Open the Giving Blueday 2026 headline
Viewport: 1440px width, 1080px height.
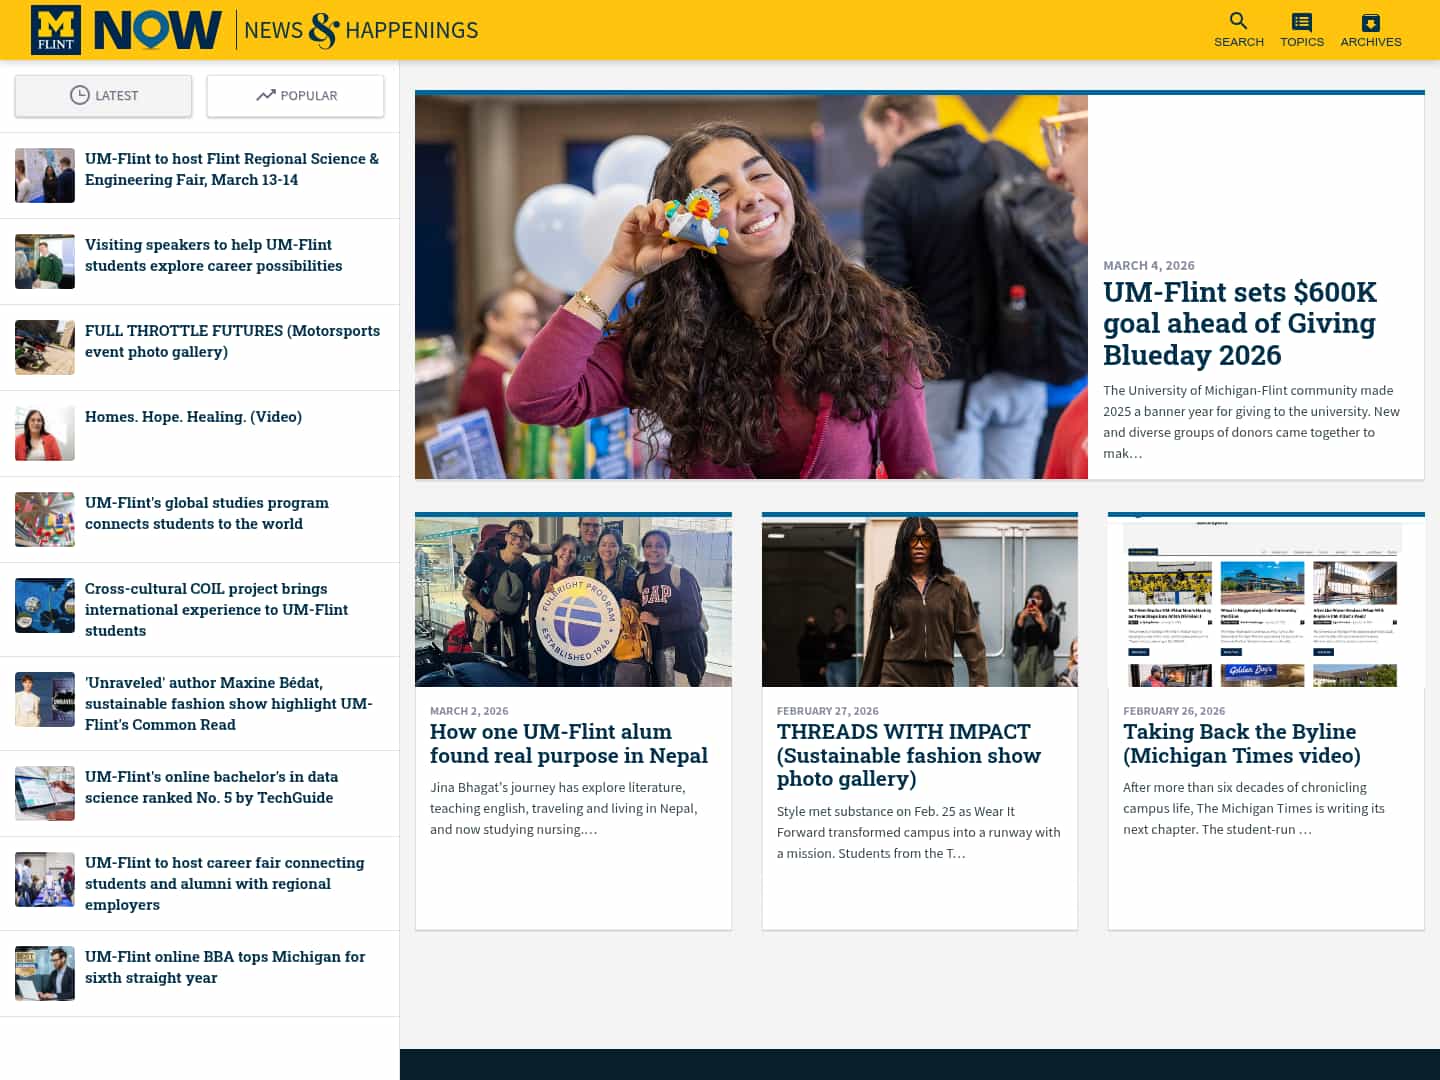pos(1239,323)
